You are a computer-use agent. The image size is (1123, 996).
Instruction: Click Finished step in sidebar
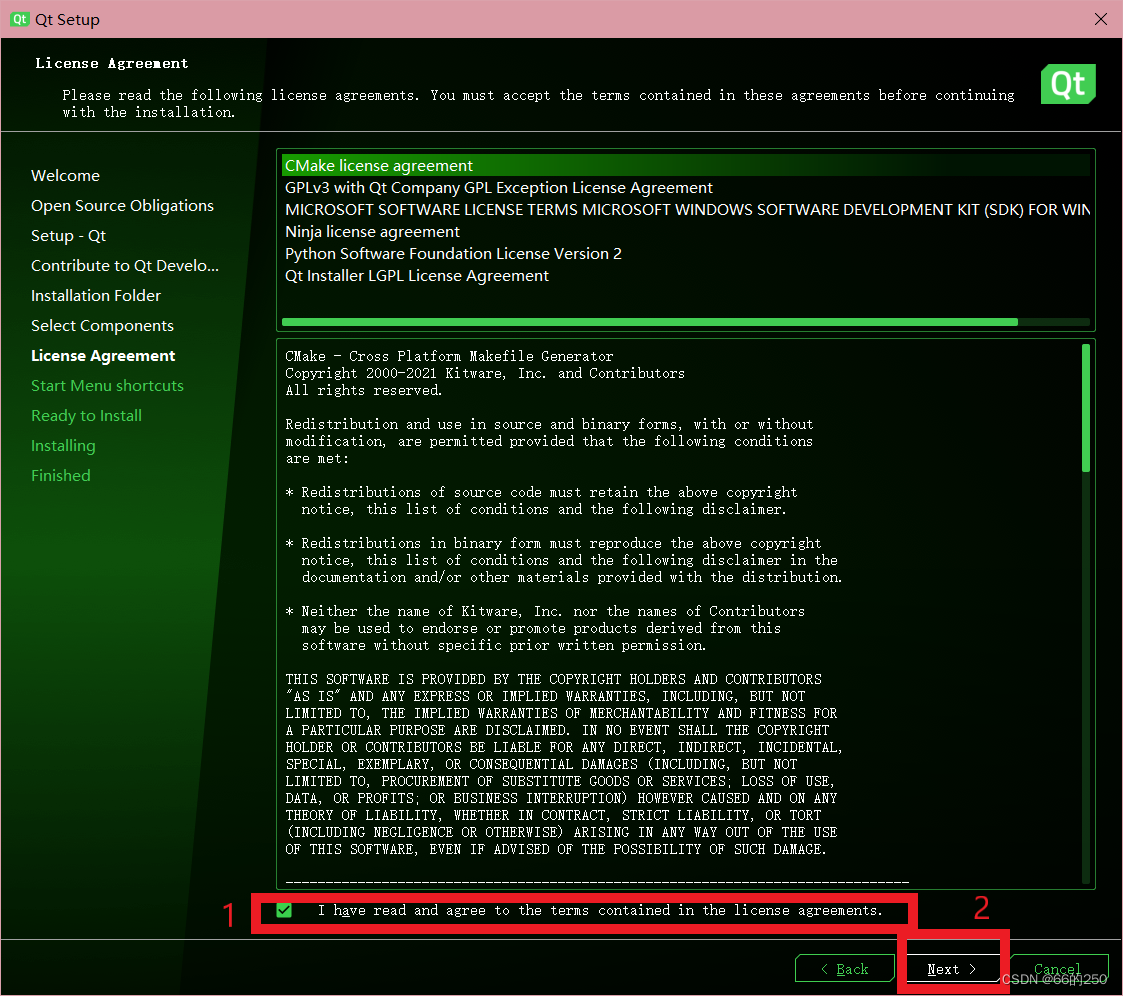pos(61,475)
